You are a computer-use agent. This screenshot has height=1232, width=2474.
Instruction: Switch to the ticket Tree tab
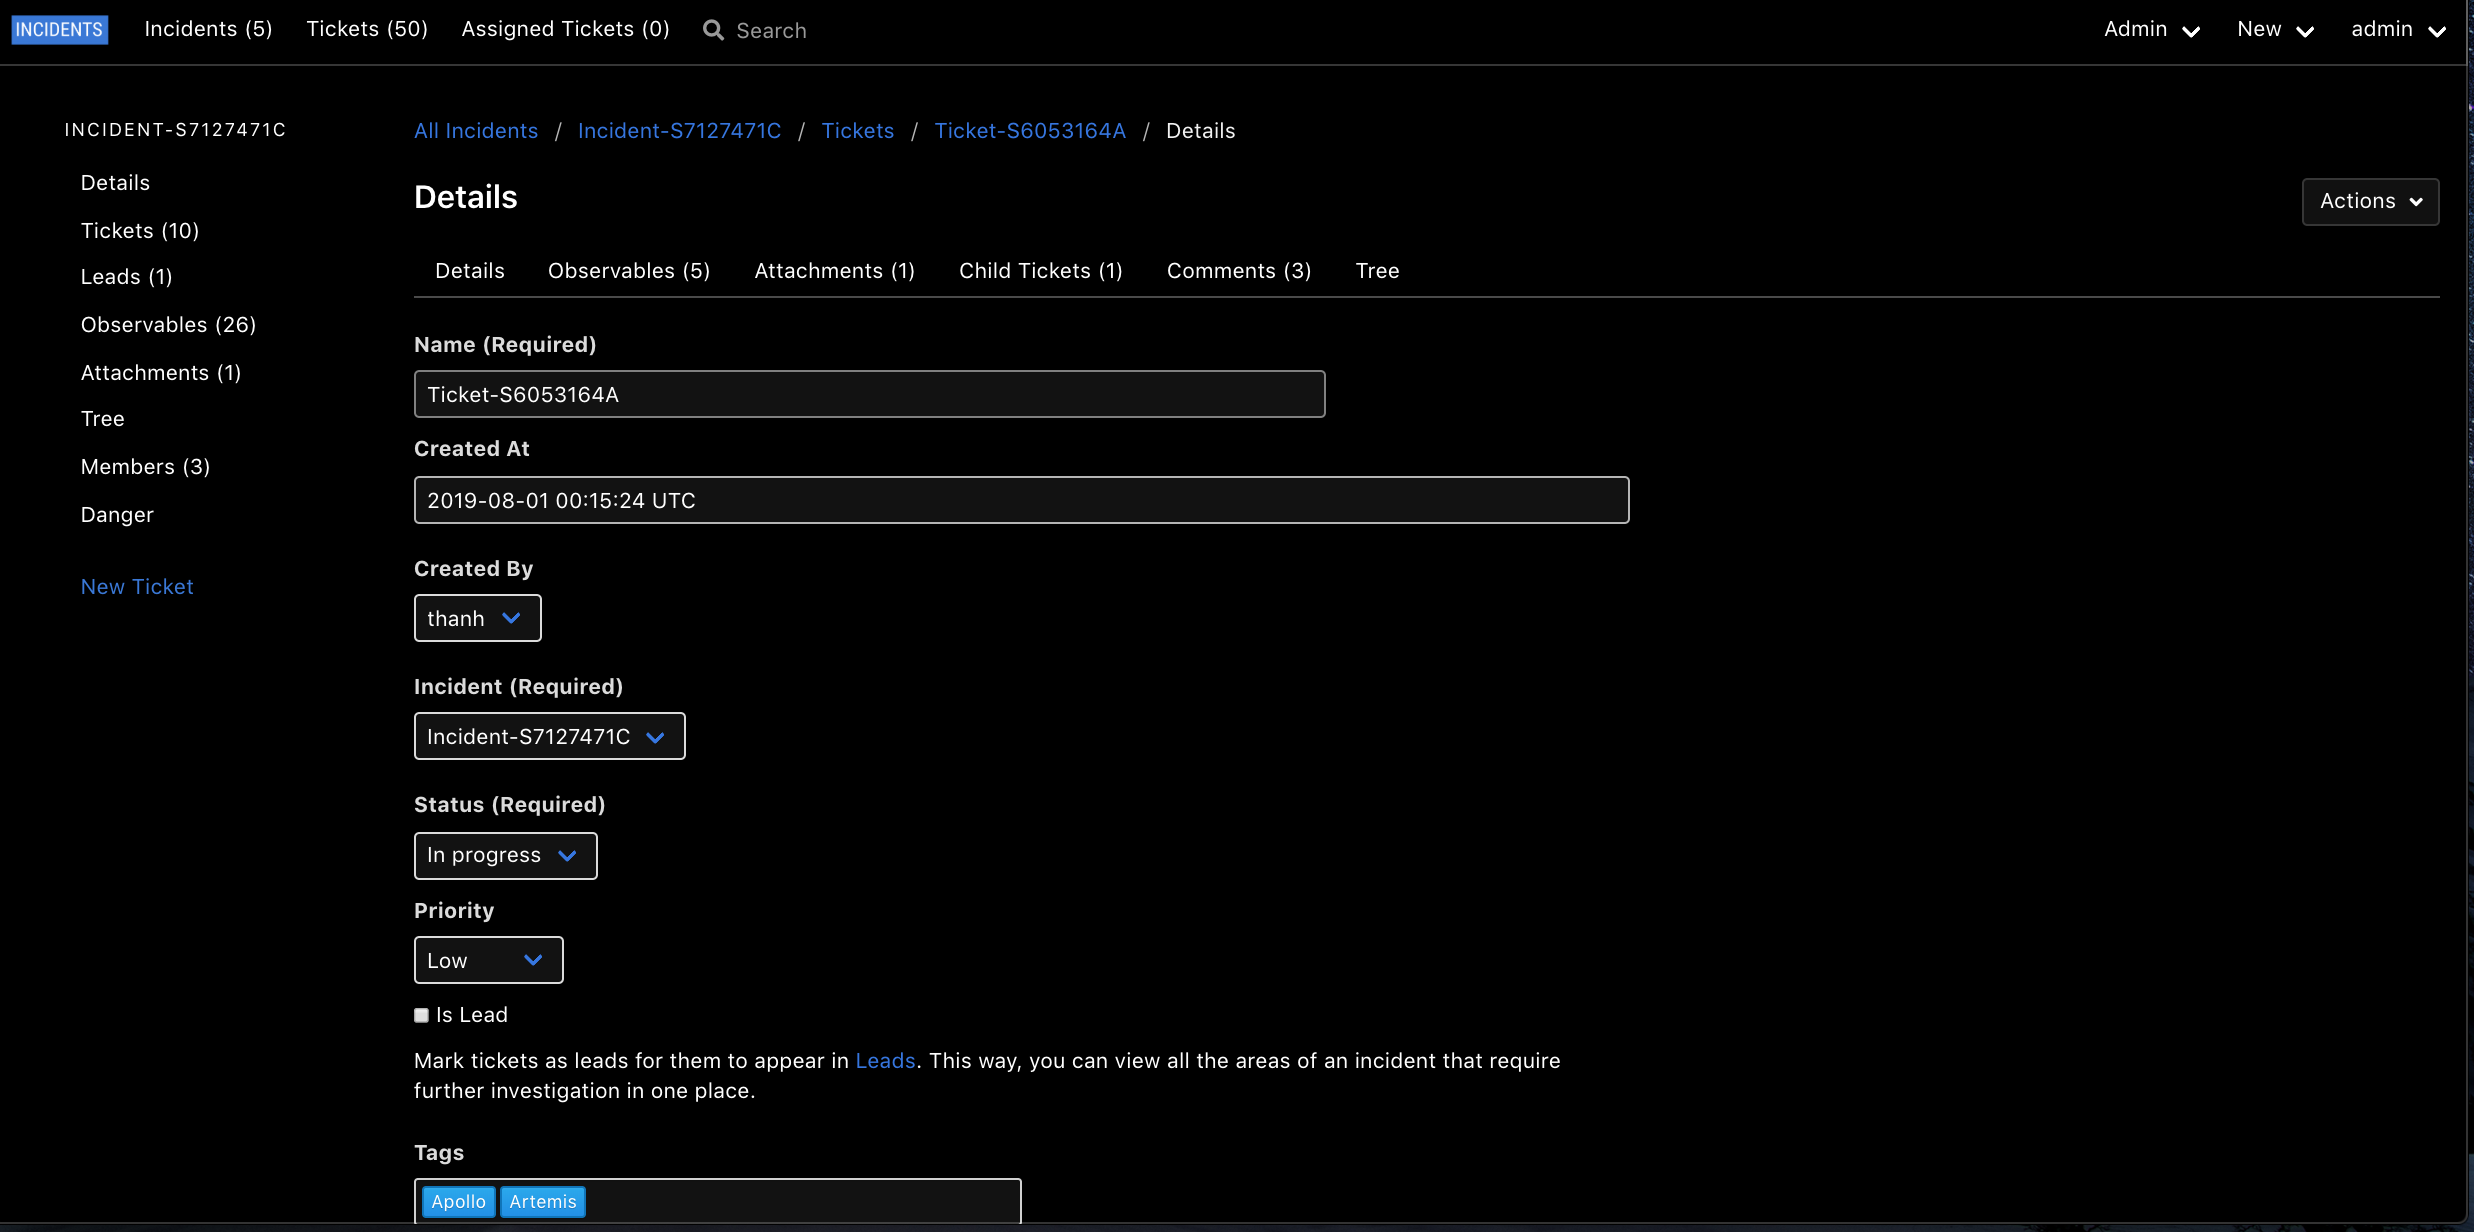coord(1377,271)
